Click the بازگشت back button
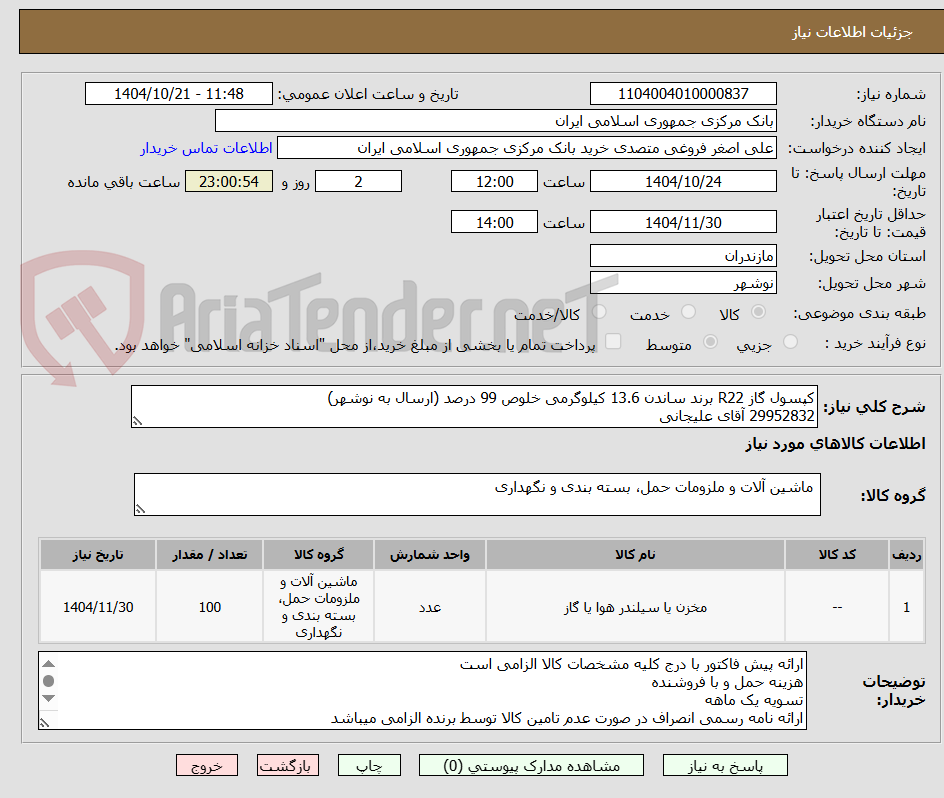Screen dimensions: 944x798 (288, 765)
